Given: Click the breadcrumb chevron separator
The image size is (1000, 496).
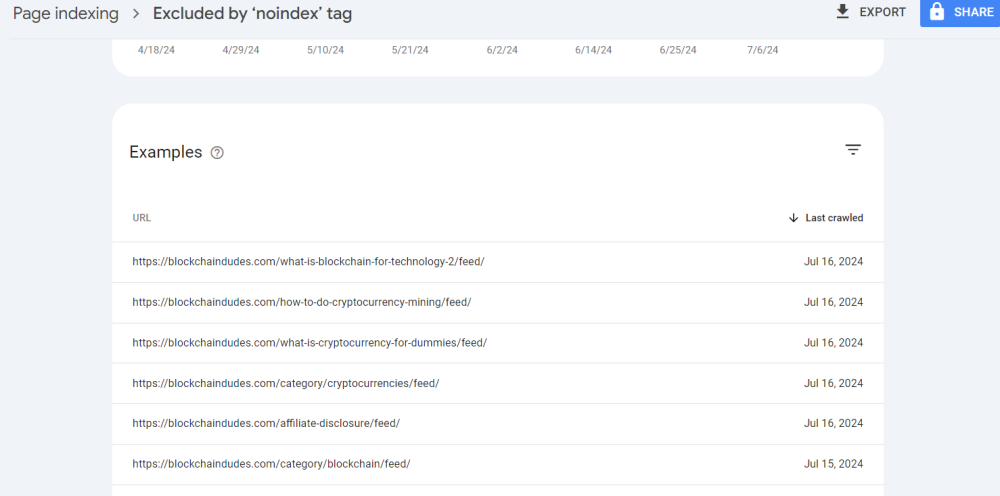Looking at the screenshot, I should [x=136, y=14].
